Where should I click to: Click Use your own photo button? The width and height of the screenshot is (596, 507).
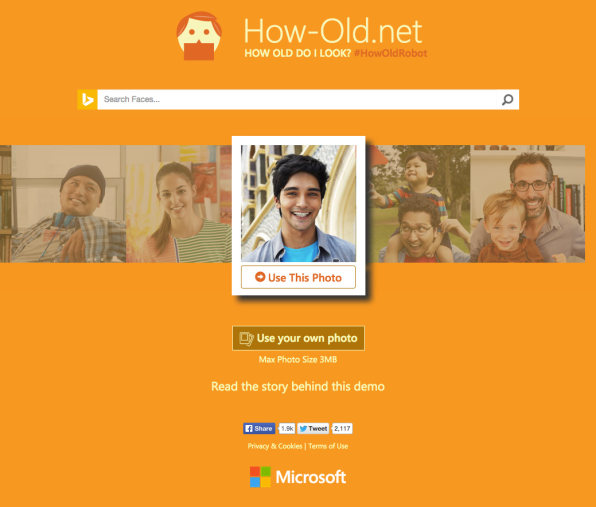(298, 338)
